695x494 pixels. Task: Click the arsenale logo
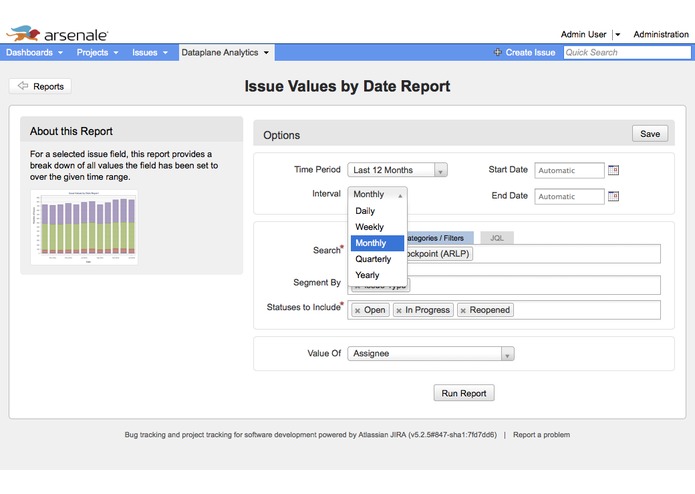click(x=57, y=34)
